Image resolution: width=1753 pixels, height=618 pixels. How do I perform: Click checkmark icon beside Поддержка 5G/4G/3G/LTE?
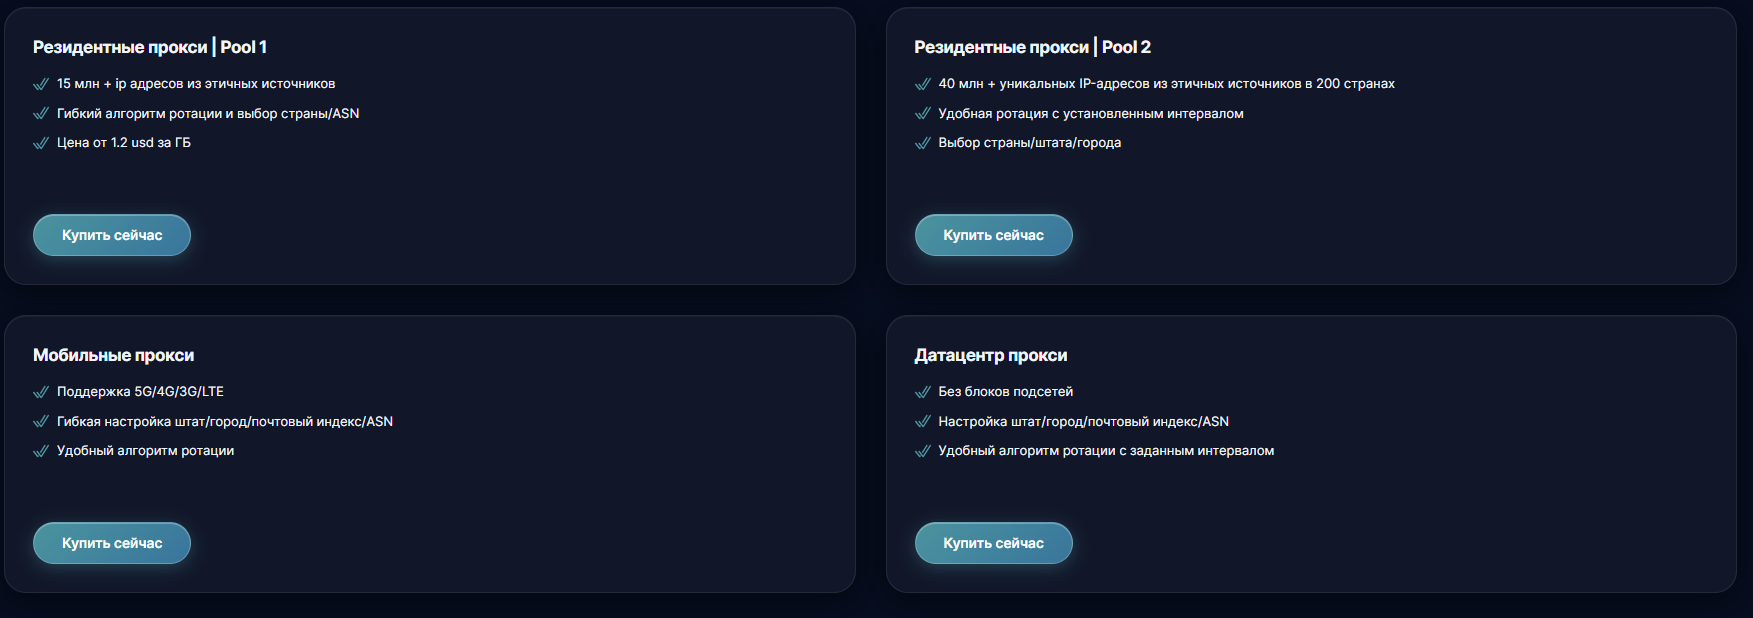41,392
